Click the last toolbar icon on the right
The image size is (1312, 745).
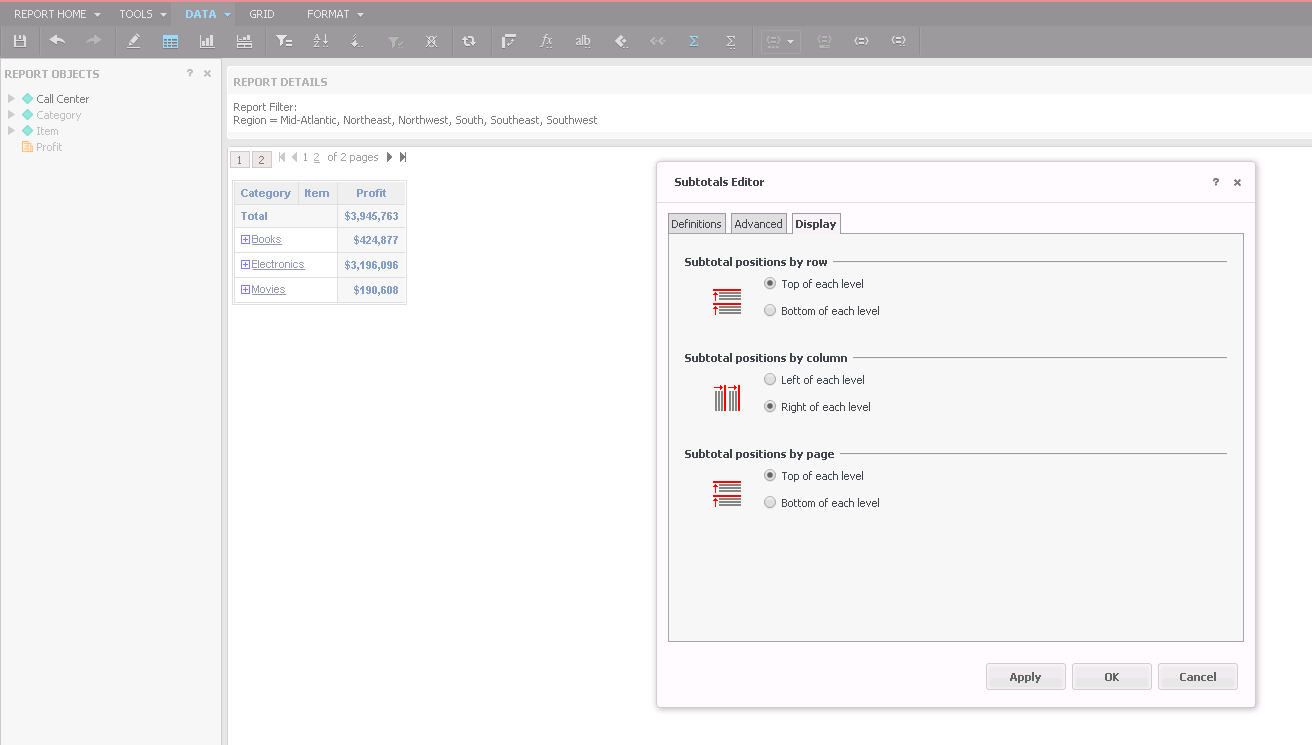[898, 41]
